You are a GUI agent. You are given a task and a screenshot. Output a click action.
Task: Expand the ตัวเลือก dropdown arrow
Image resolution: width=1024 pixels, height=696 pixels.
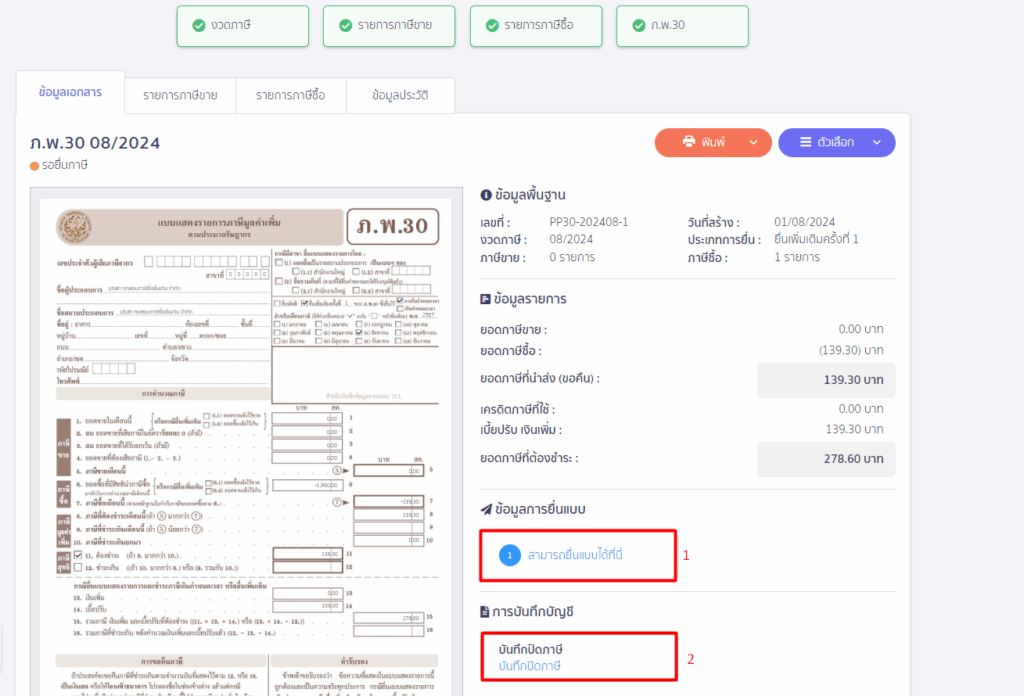click(877, 142)
